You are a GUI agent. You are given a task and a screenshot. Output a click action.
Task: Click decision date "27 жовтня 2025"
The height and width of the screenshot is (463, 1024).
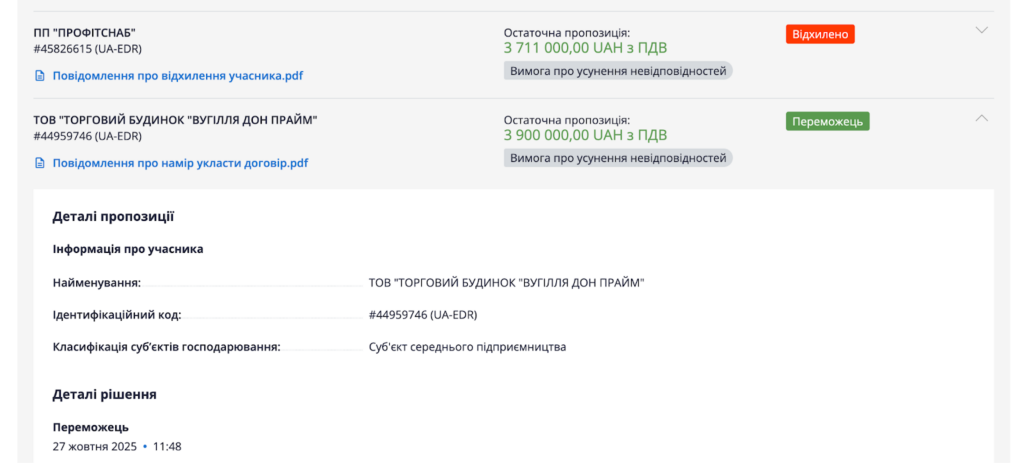(x=95, y=446)
